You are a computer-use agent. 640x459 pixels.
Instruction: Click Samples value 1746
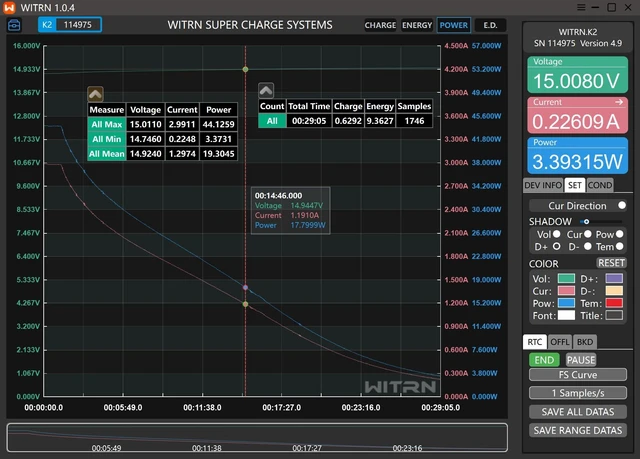(x=414, y=121)
